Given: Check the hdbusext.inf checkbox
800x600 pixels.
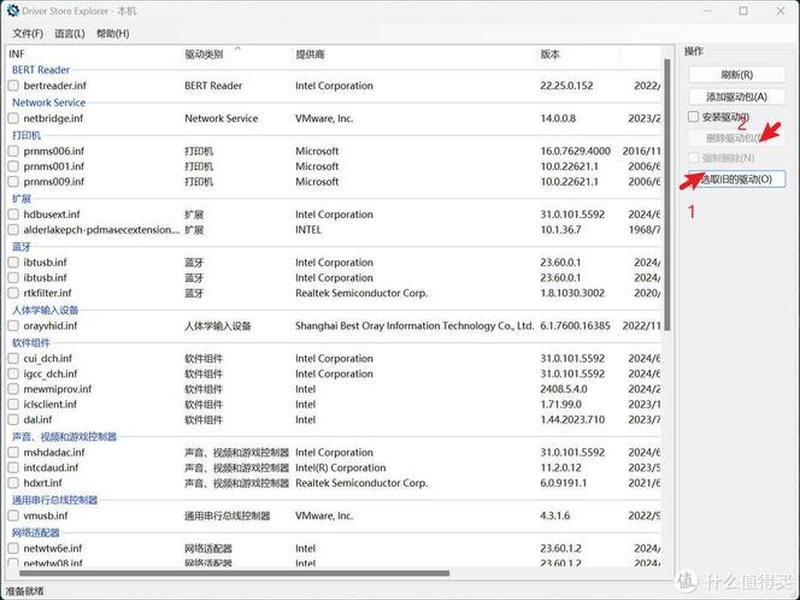Looking at the screenshot, I should coord(13,214).
